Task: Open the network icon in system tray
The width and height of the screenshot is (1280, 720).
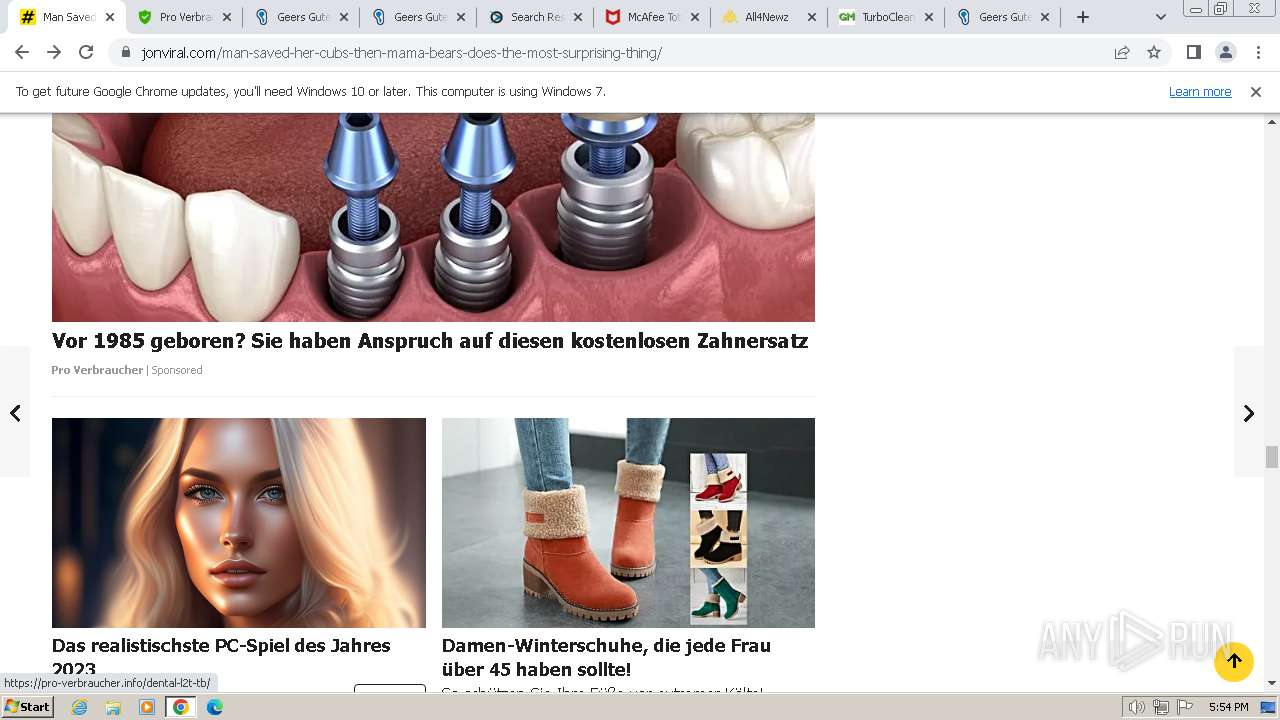Action: 1160,707
